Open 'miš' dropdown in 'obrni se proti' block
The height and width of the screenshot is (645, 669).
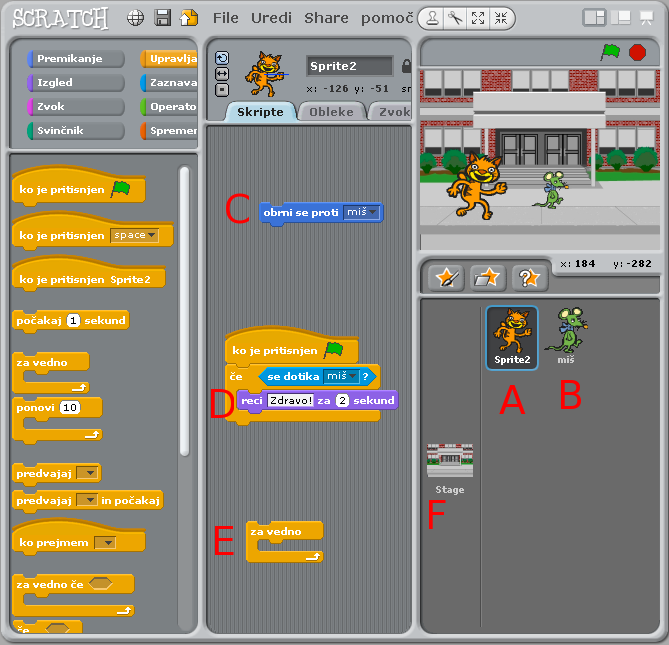tap(371, 212)
